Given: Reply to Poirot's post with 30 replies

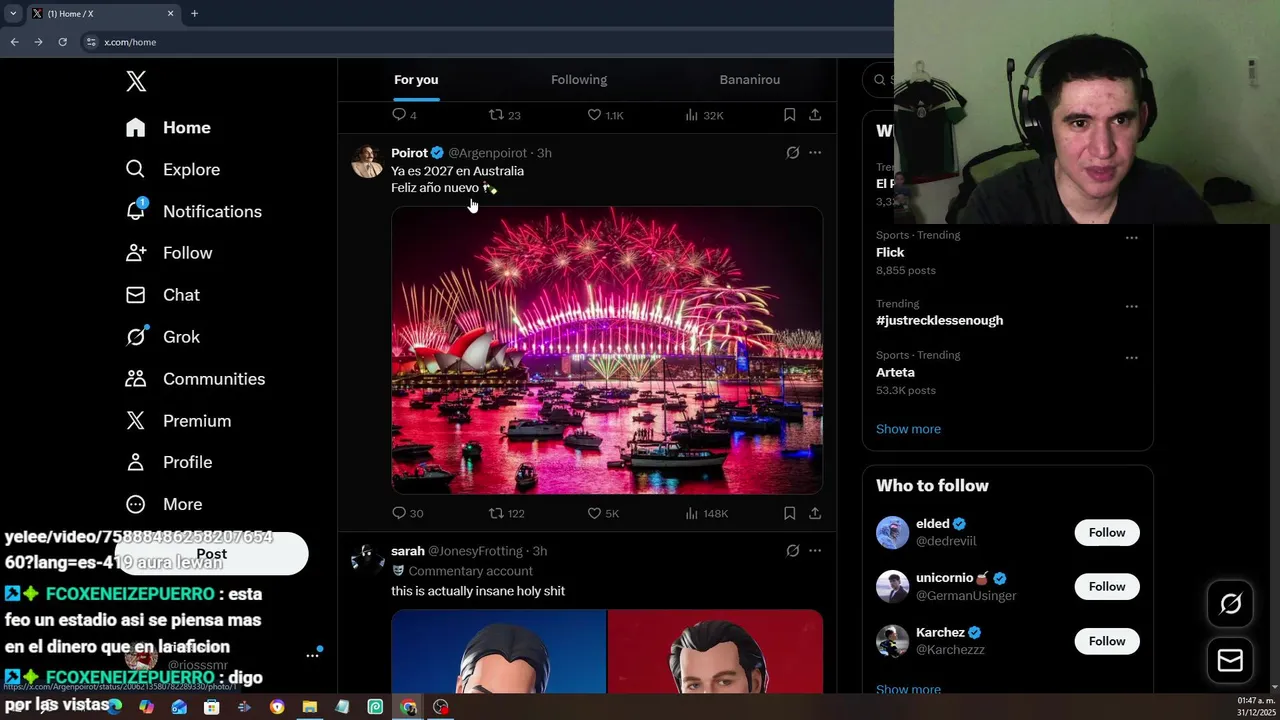Looking at the screenshot, I should pos(407,513).
